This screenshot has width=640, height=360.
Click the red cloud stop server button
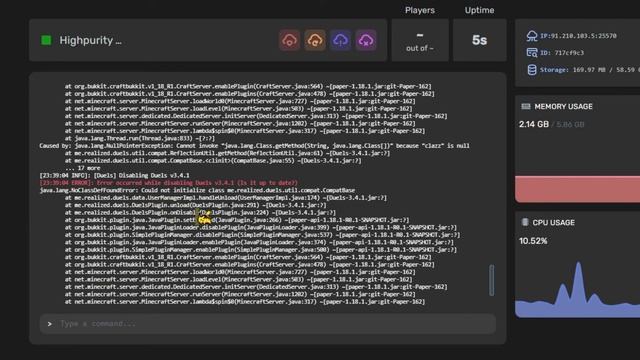[x=289, y=40]
